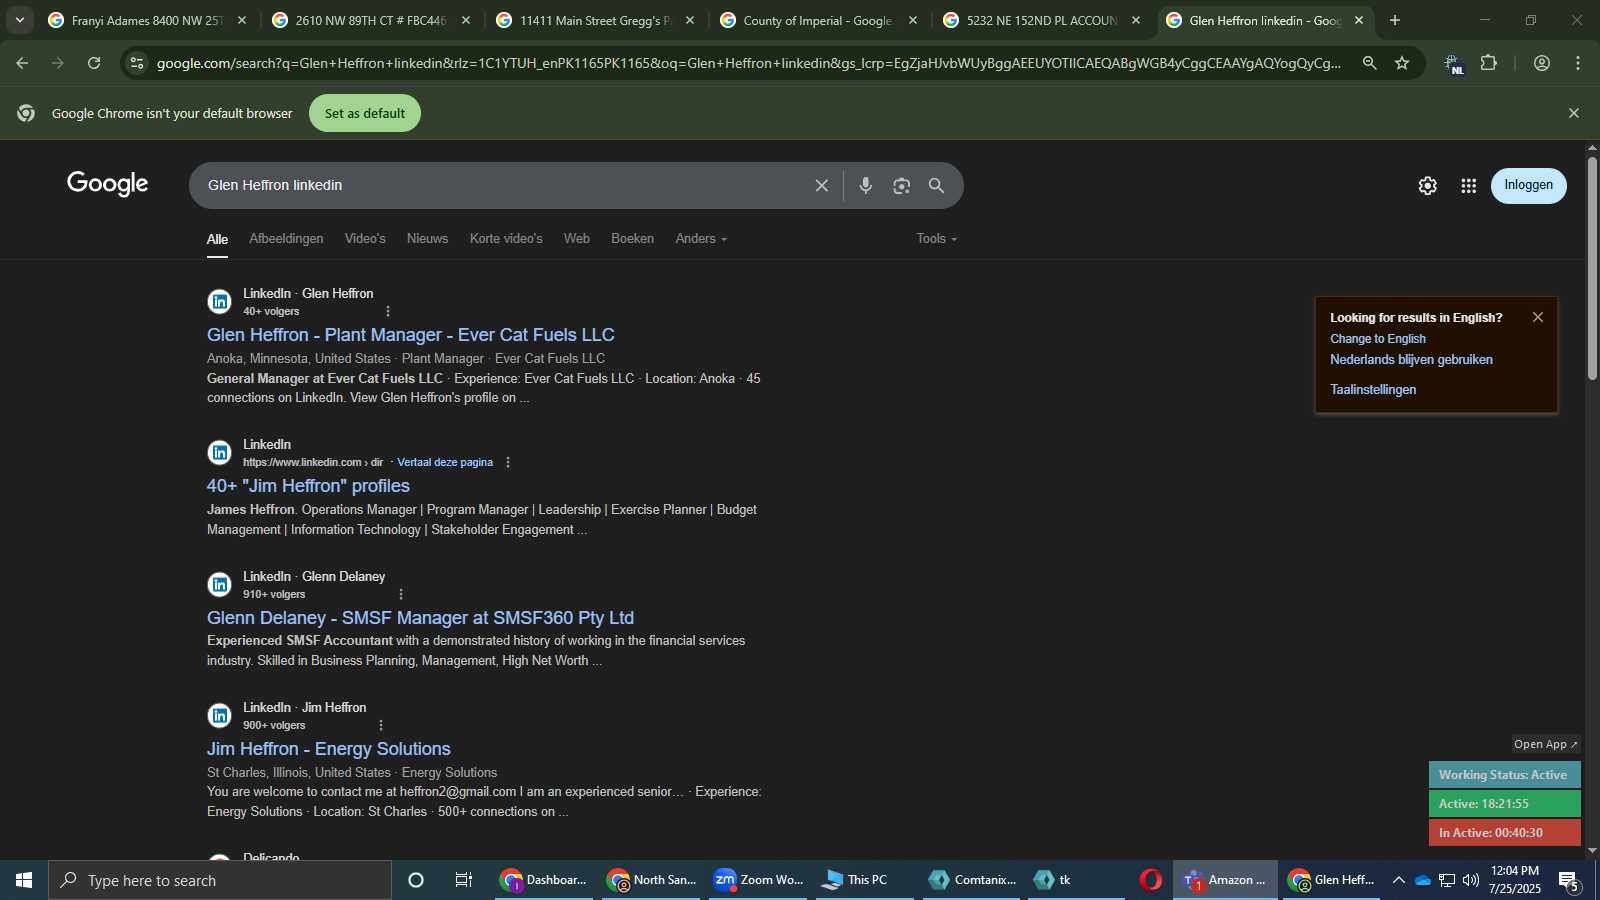The height and width of the screenshot is (900, 1600).
Task: Open the Chrome profile icon
Action: click(1542, 63)
